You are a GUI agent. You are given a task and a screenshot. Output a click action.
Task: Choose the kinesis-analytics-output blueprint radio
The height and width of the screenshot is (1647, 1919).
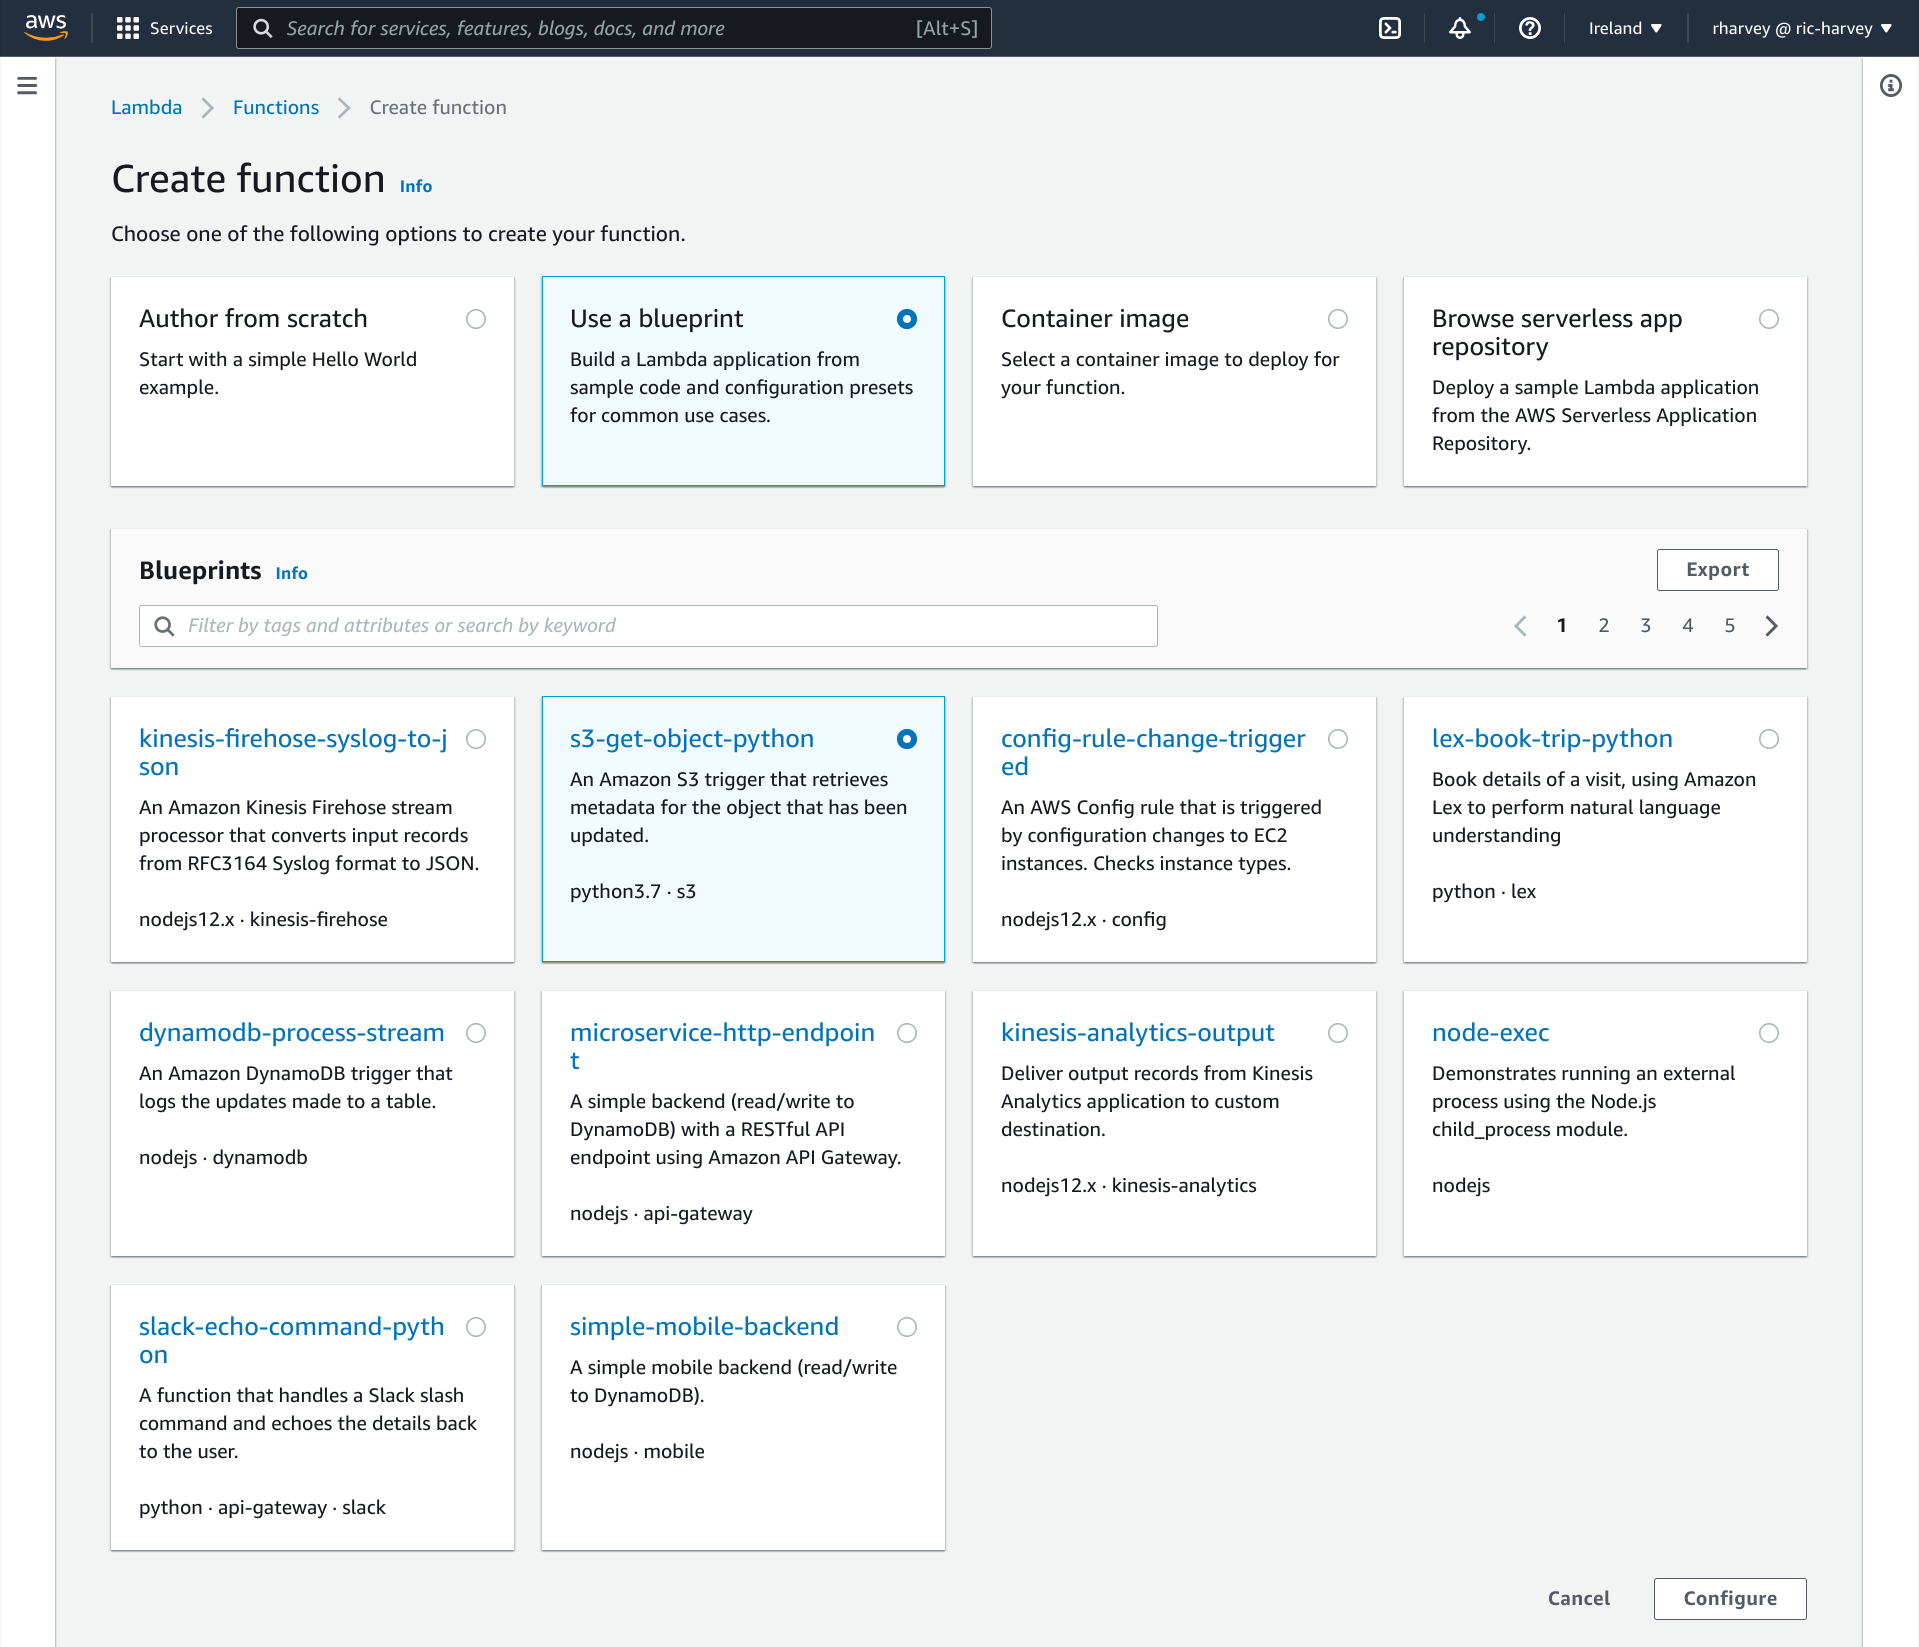click(x=1338, y=1033)
